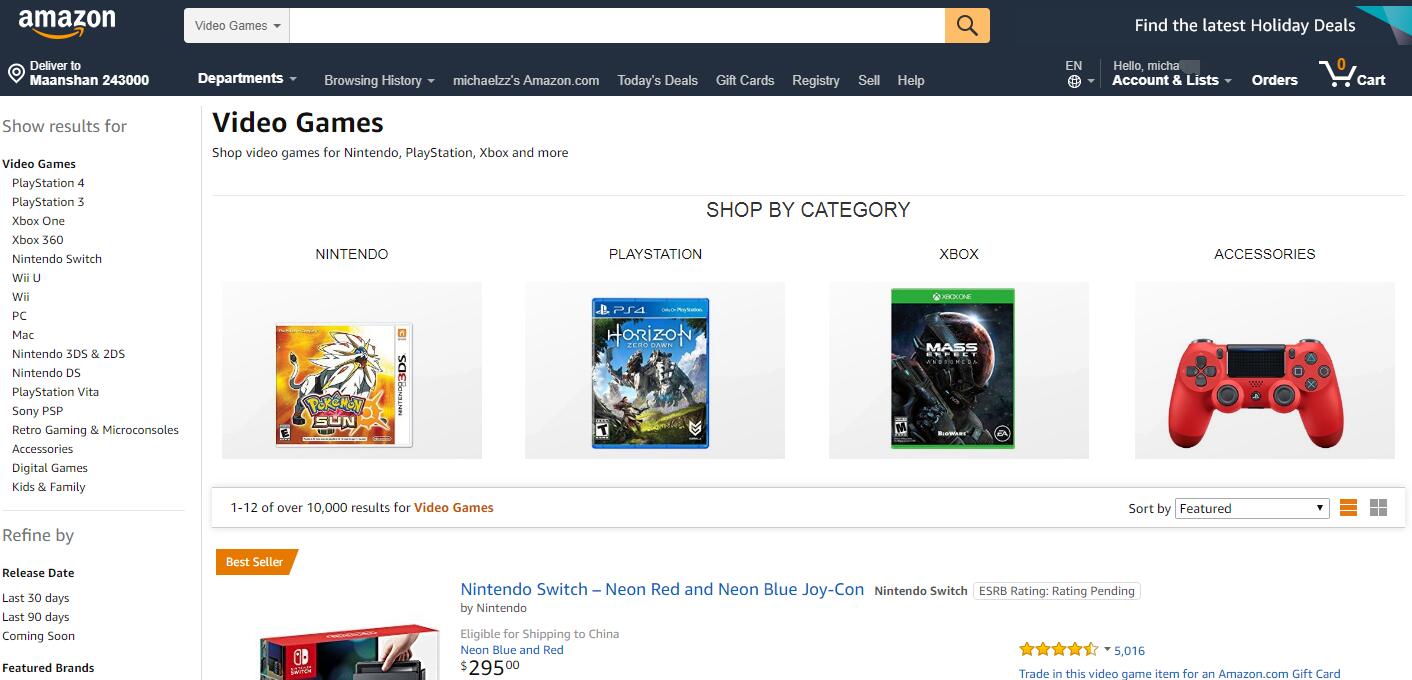Screen dimensions: 1412x680
Task: Open the Horizon Zero Dawn PlayStation category
Action: coord(650,373)
